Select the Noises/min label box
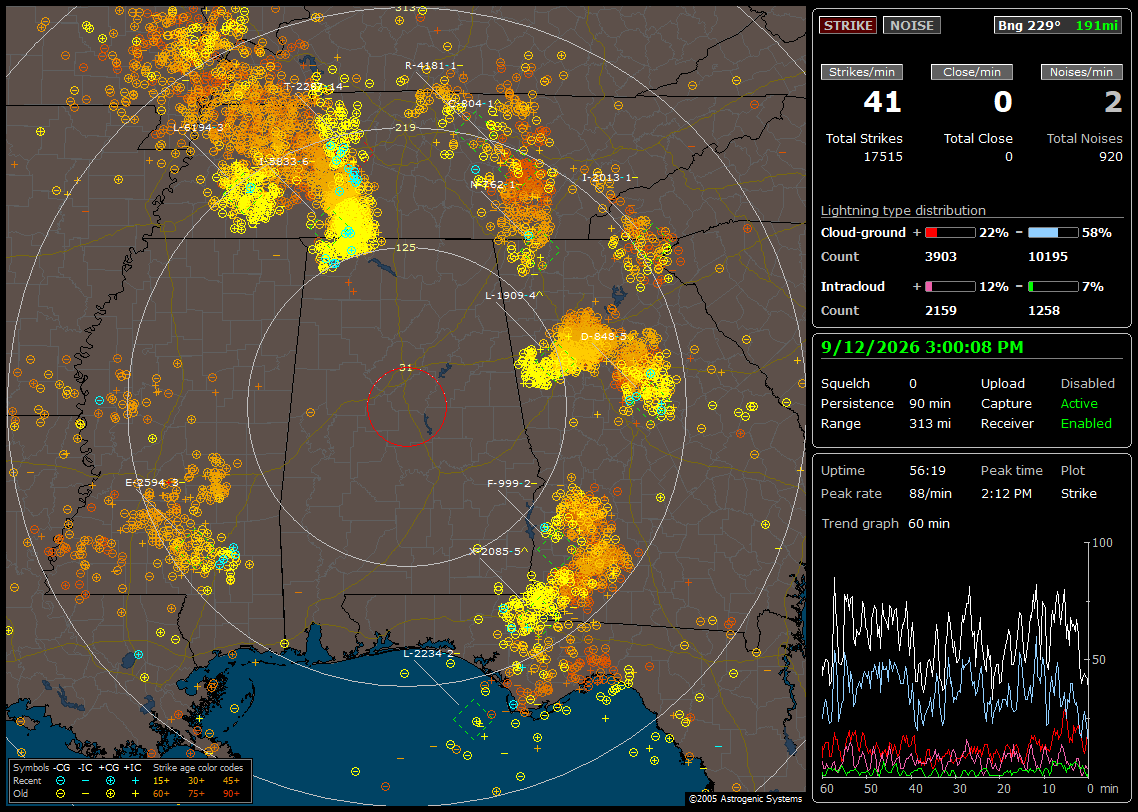 click(x=1081, y=72)
